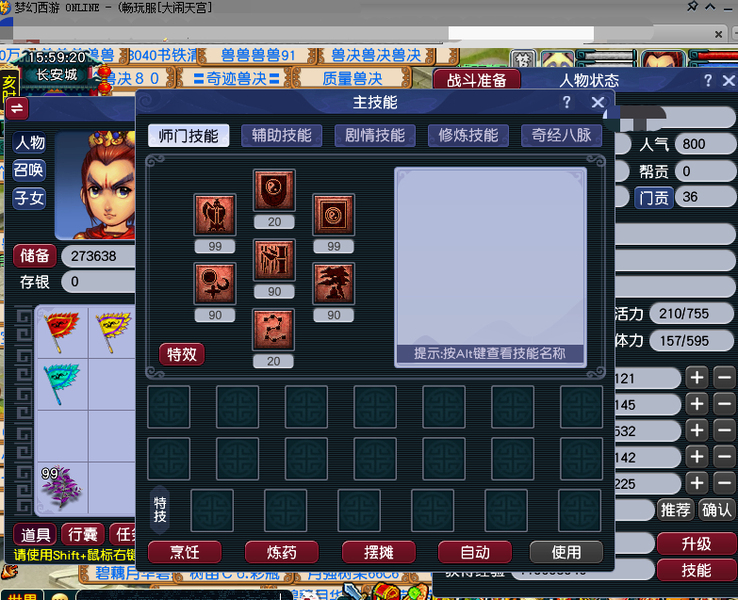Click the minus button beside value 121
This screenshot has width=738, height=600.
(x=724, y=377)
